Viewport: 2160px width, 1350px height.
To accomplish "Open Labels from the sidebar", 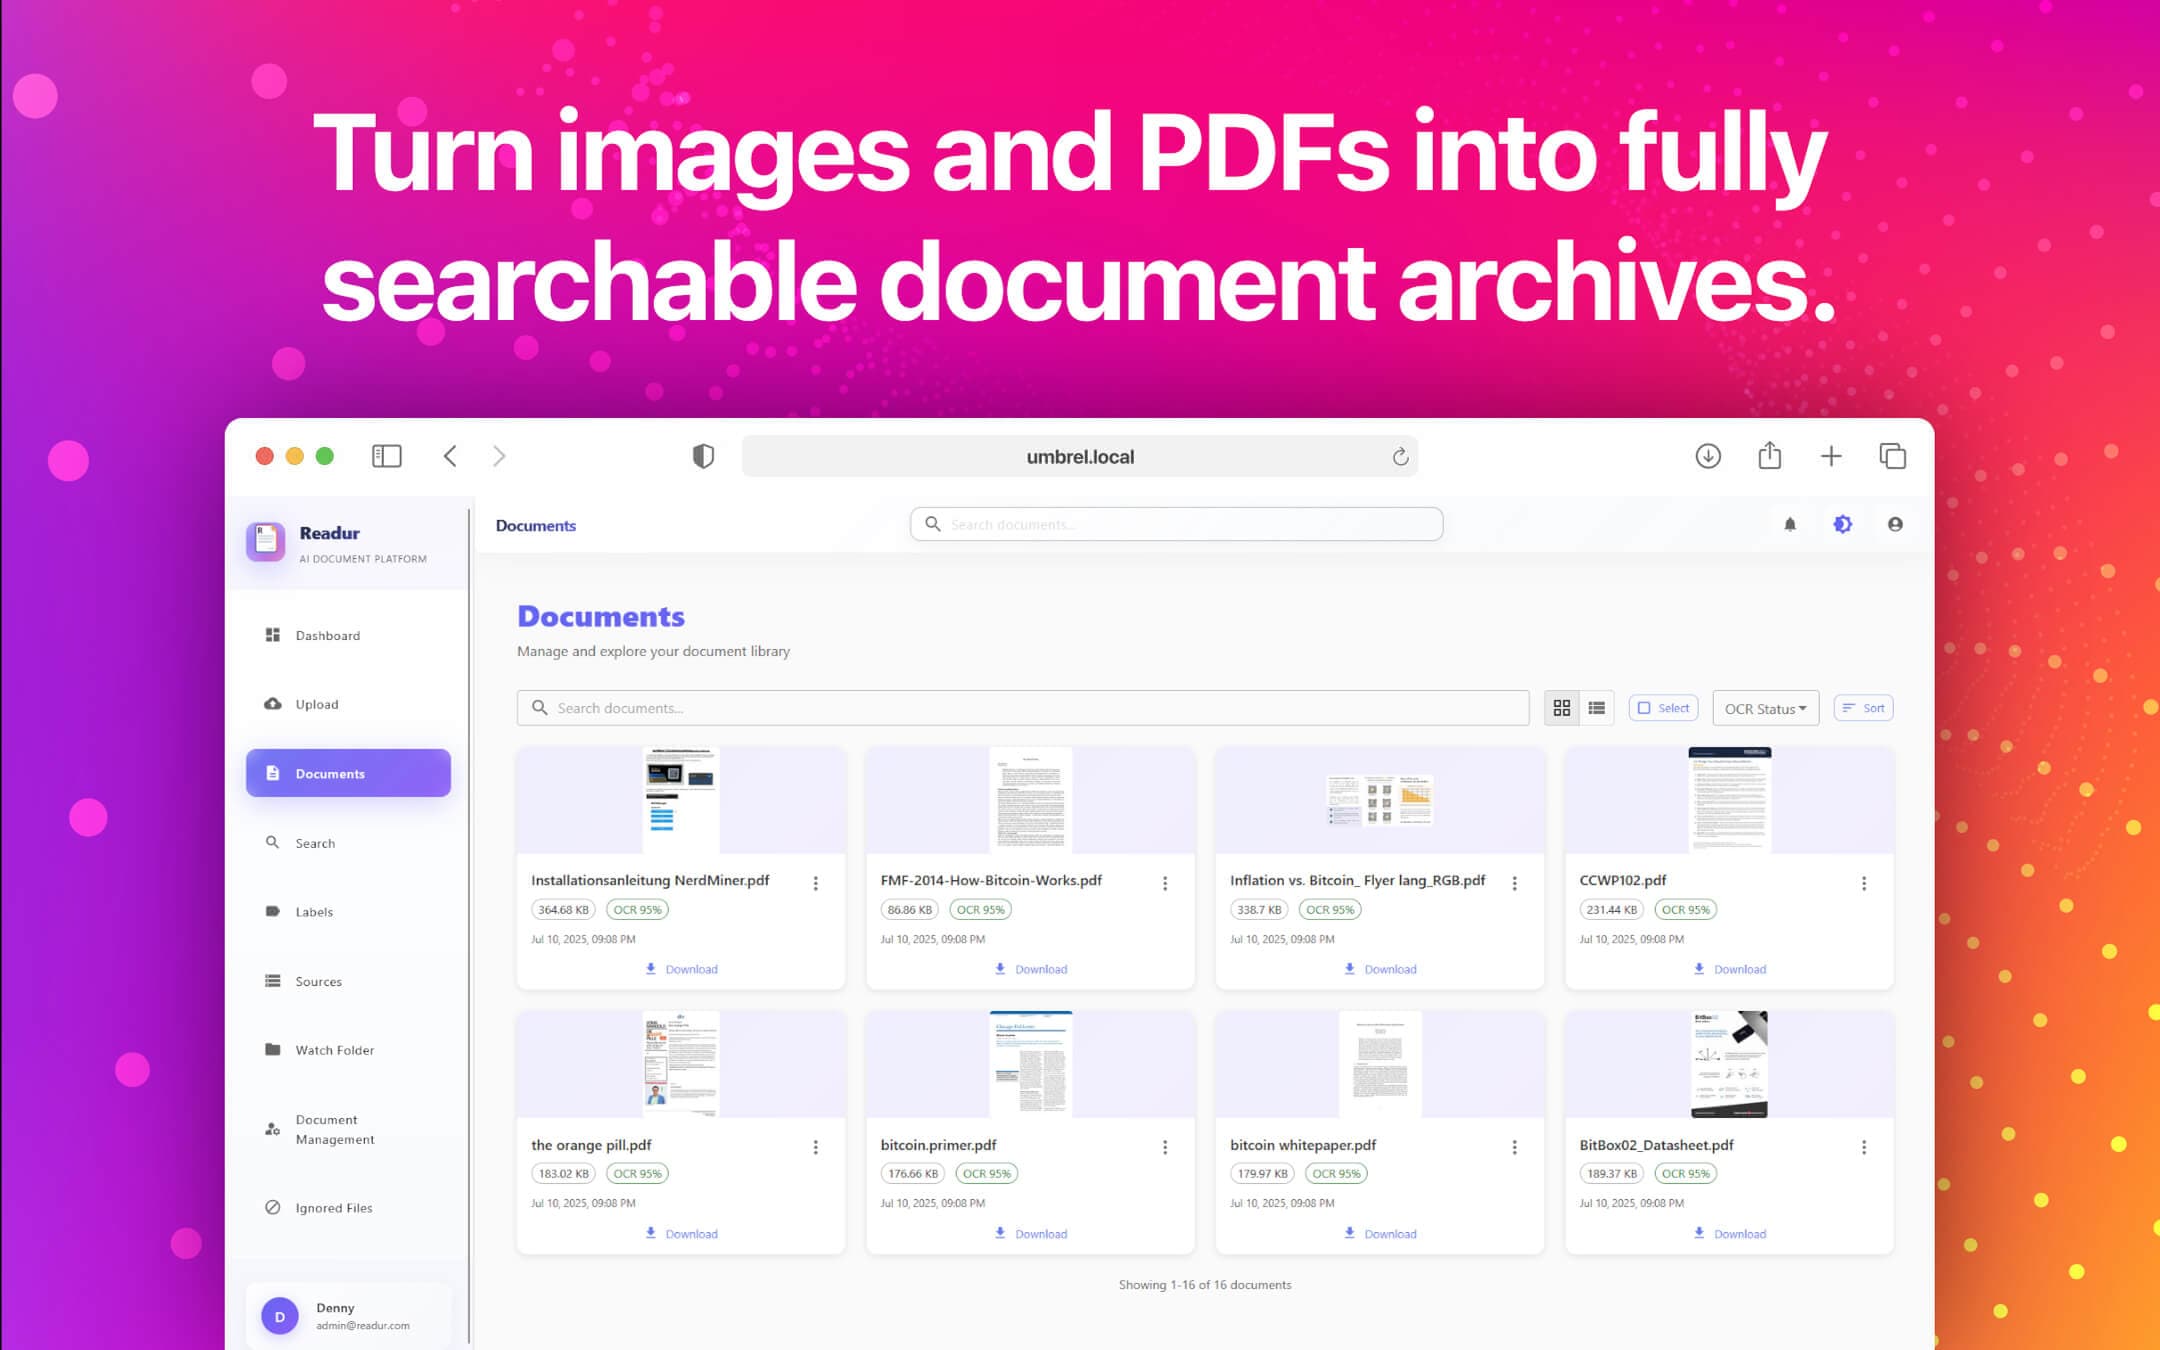I will click(313, 912).
